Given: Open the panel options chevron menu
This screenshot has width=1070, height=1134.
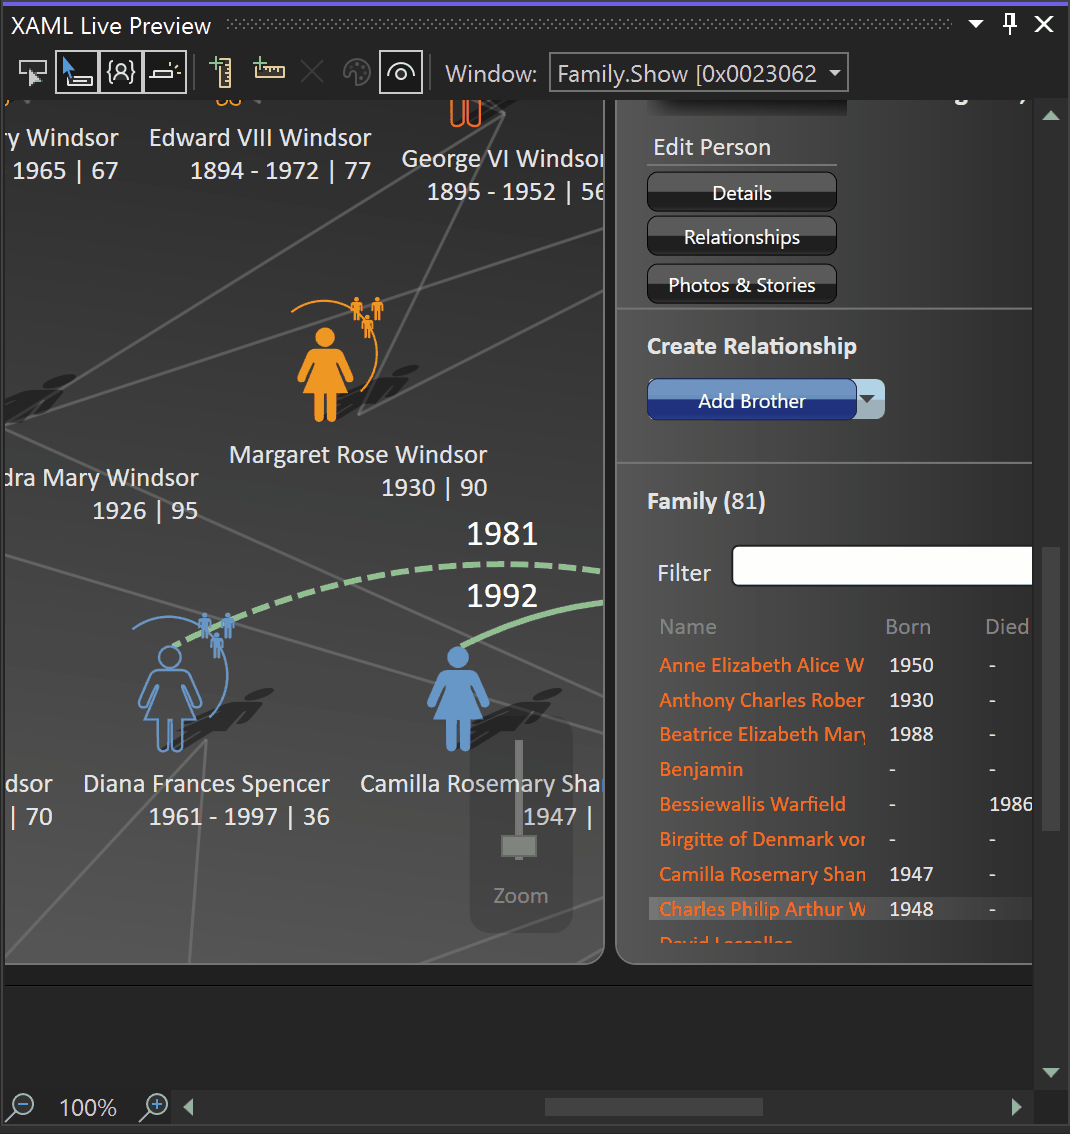Looking at the screenshot, I should [975, 24].
